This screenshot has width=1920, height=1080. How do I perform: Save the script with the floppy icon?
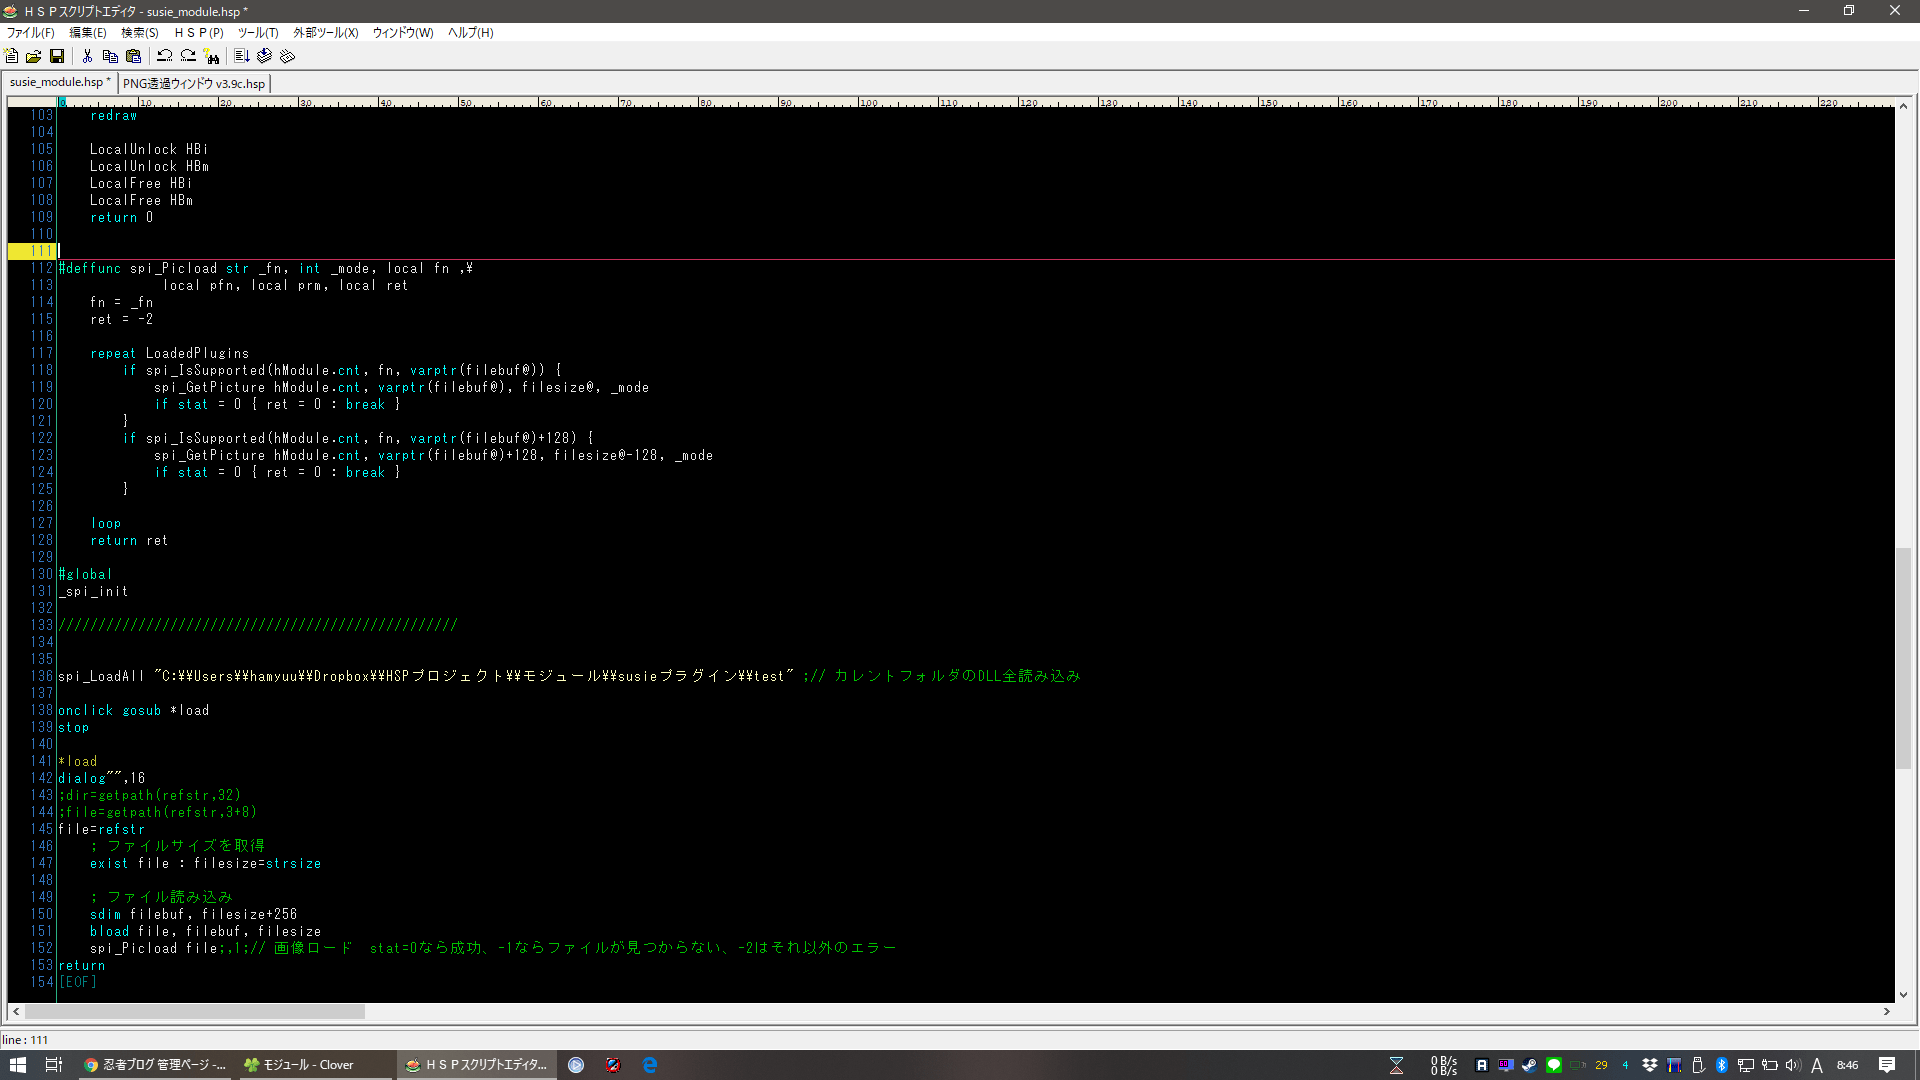57,56
